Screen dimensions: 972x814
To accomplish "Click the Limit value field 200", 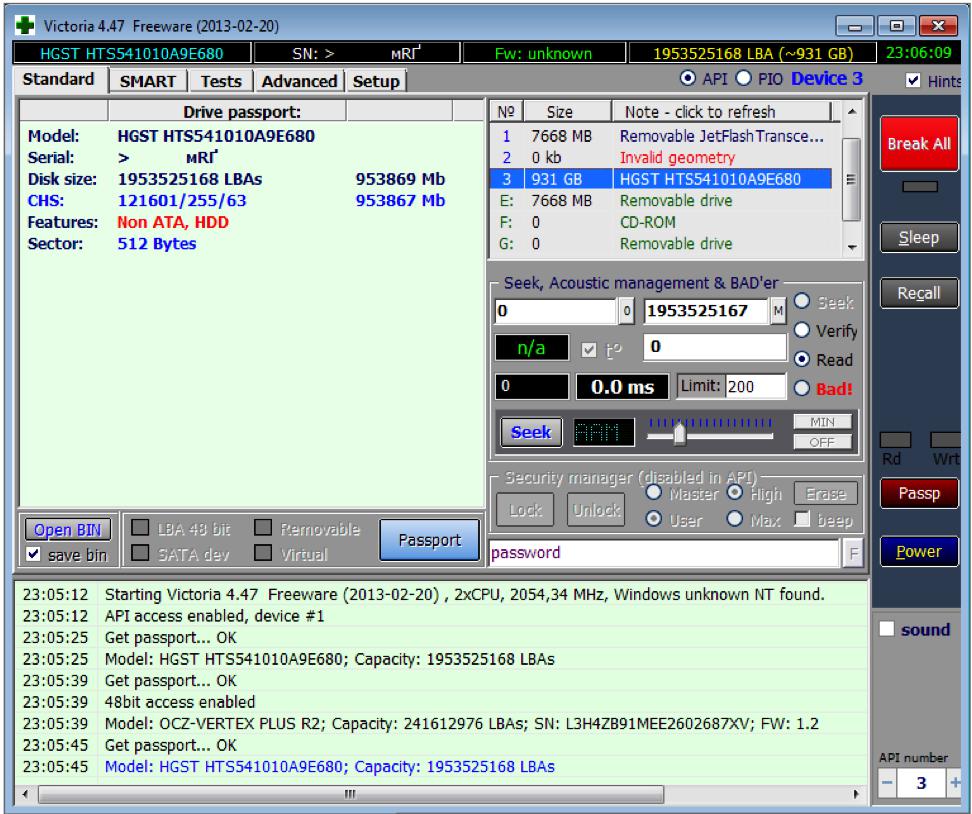I will coord(755,387).
